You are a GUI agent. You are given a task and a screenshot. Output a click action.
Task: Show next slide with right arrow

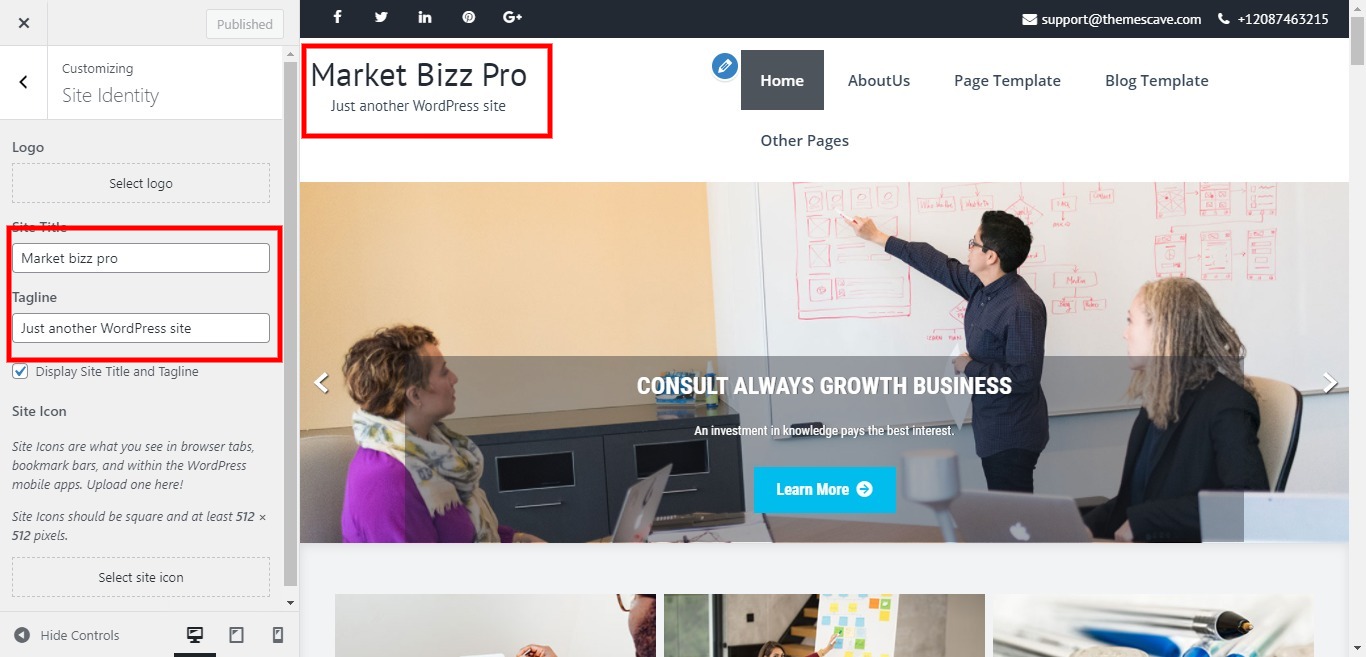[x=1330, y=383]
